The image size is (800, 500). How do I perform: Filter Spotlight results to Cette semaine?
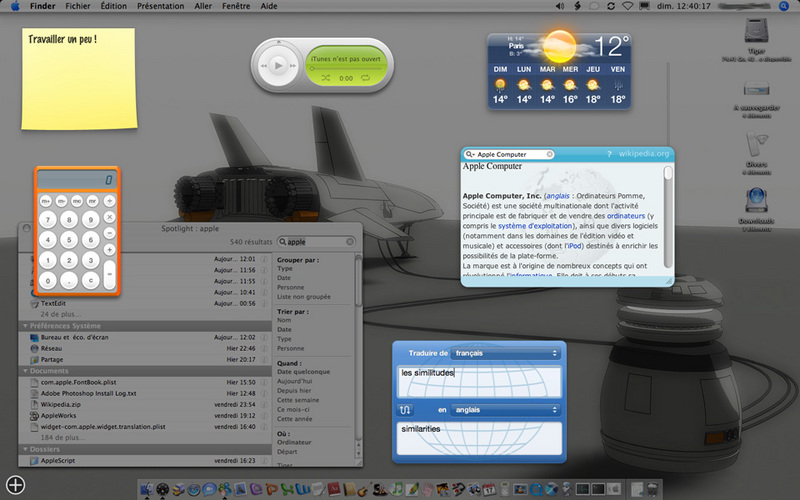tap(298, 400)
